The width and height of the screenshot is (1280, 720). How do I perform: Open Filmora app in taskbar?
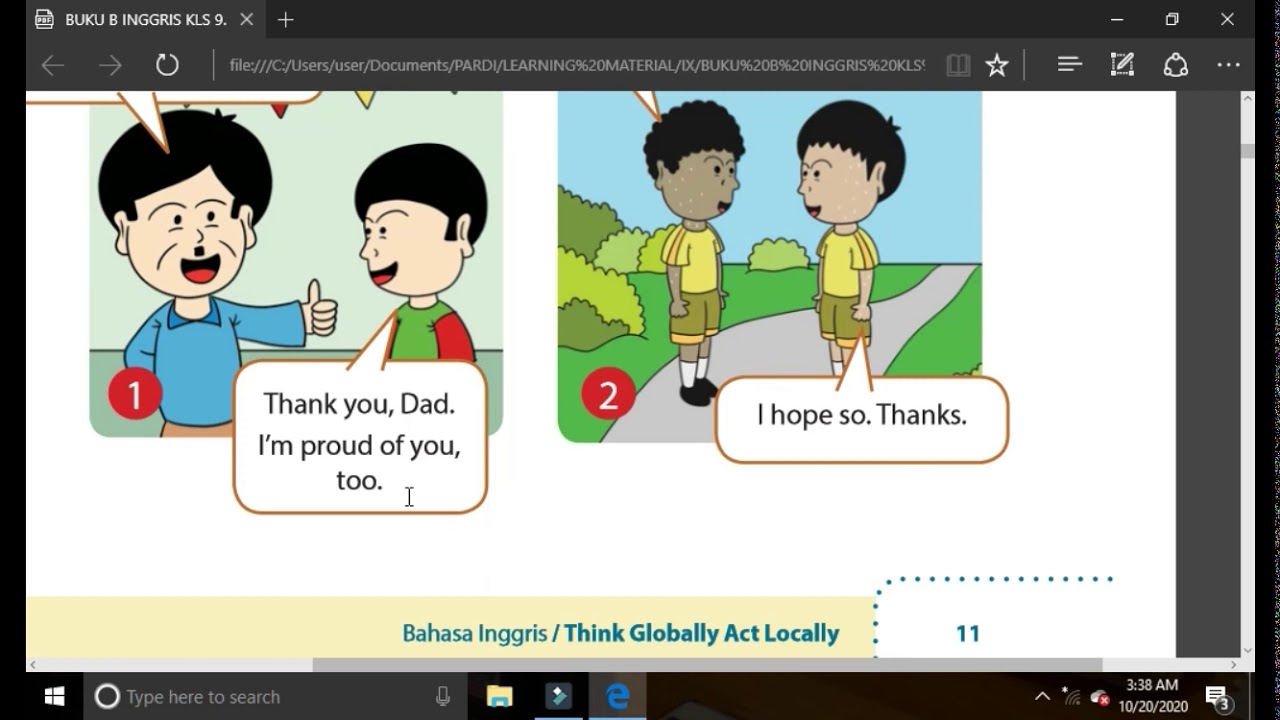coord(558,697)
